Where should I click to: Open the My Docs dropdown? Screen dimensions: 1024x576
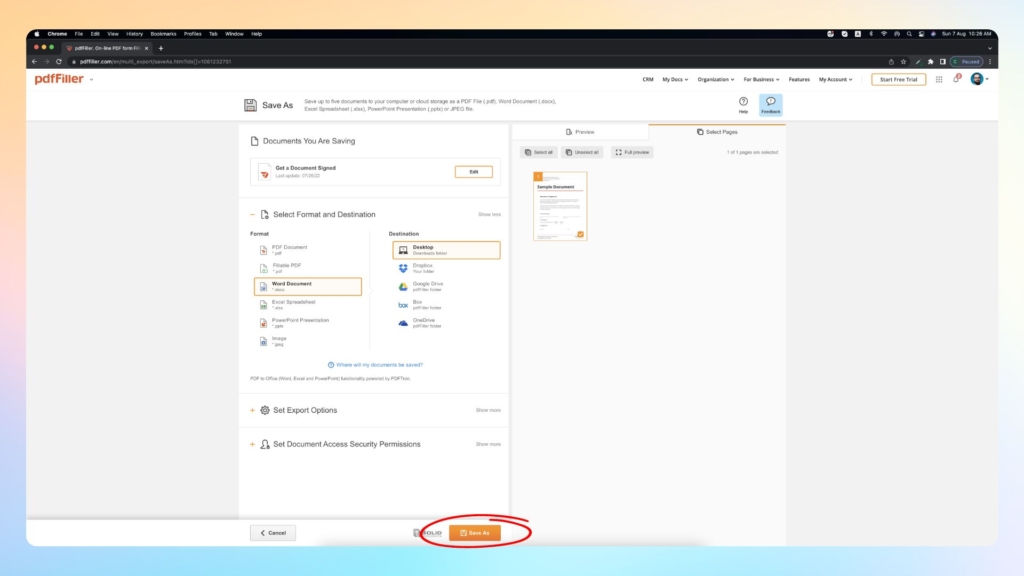pyautogui.click(x=675, y=80)
